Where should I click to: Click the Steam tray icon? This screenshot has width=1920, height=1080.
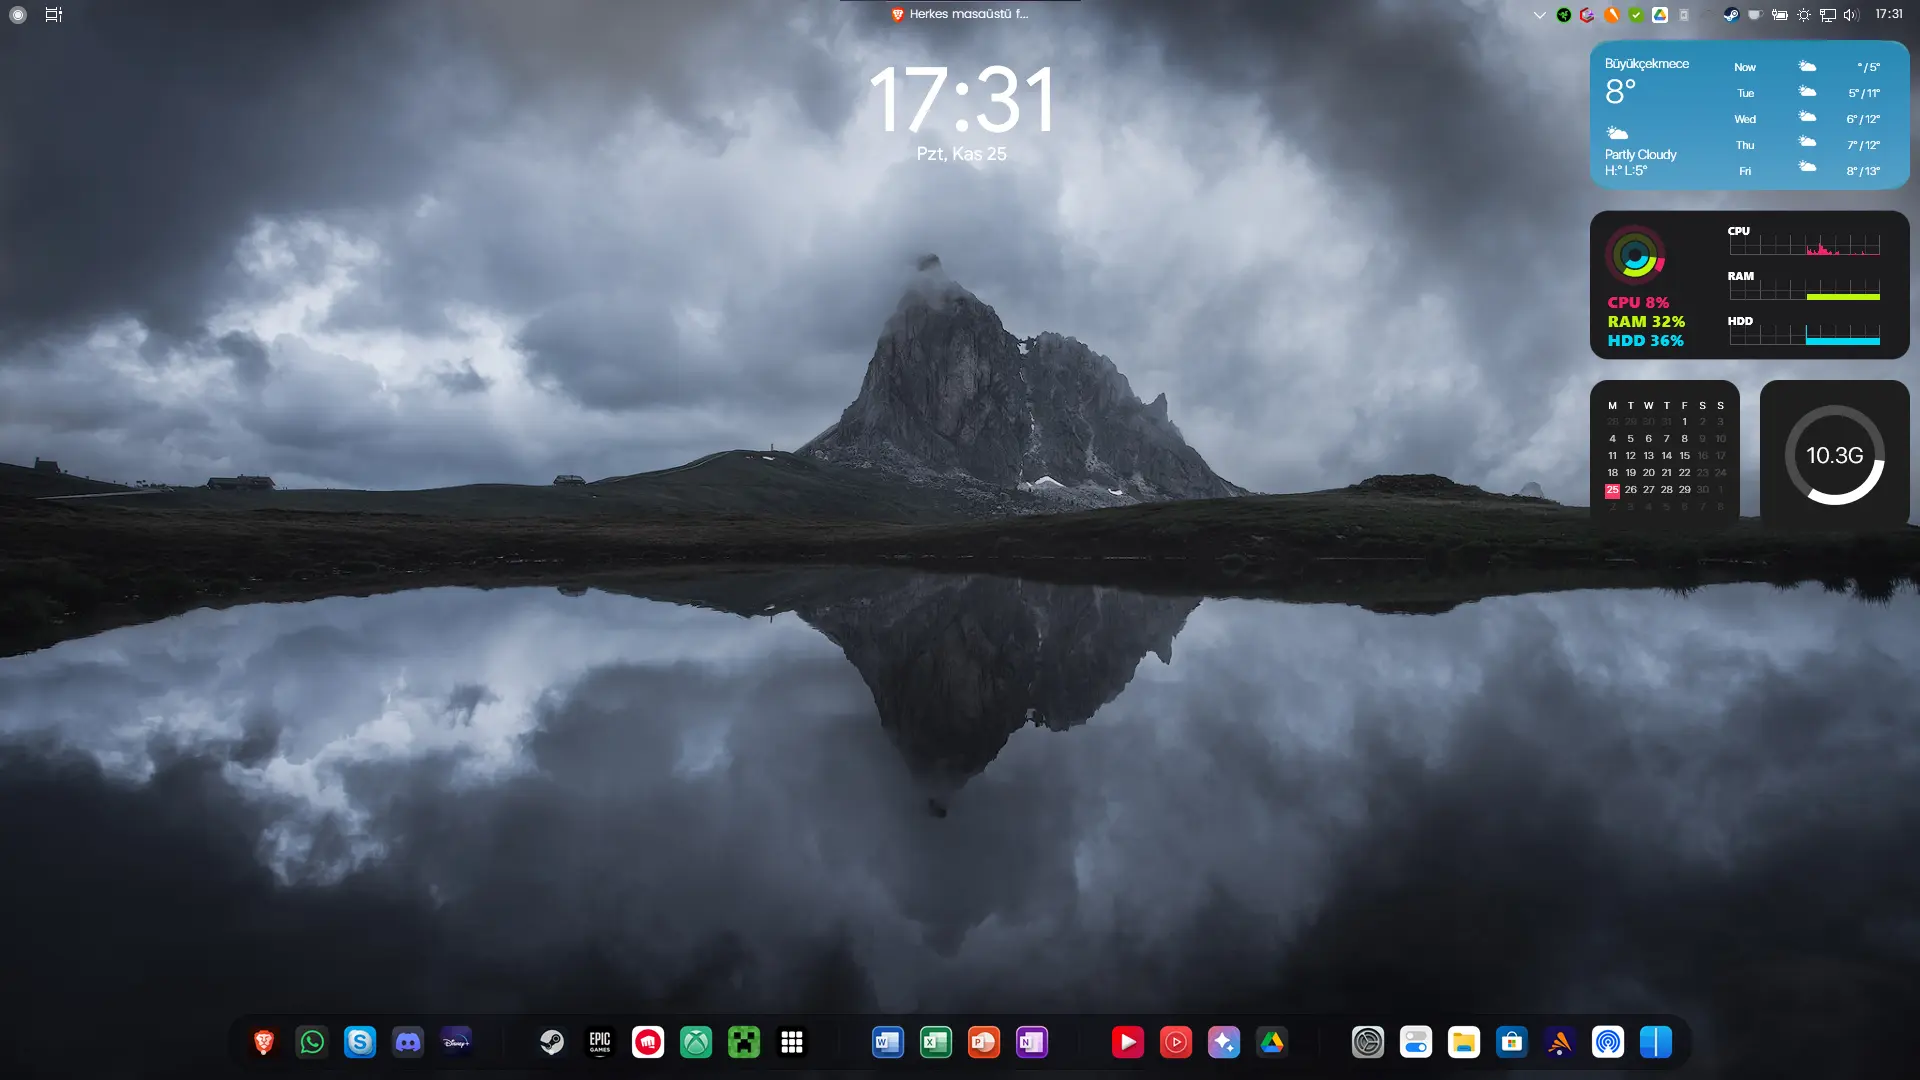(x=1731, y=15)
